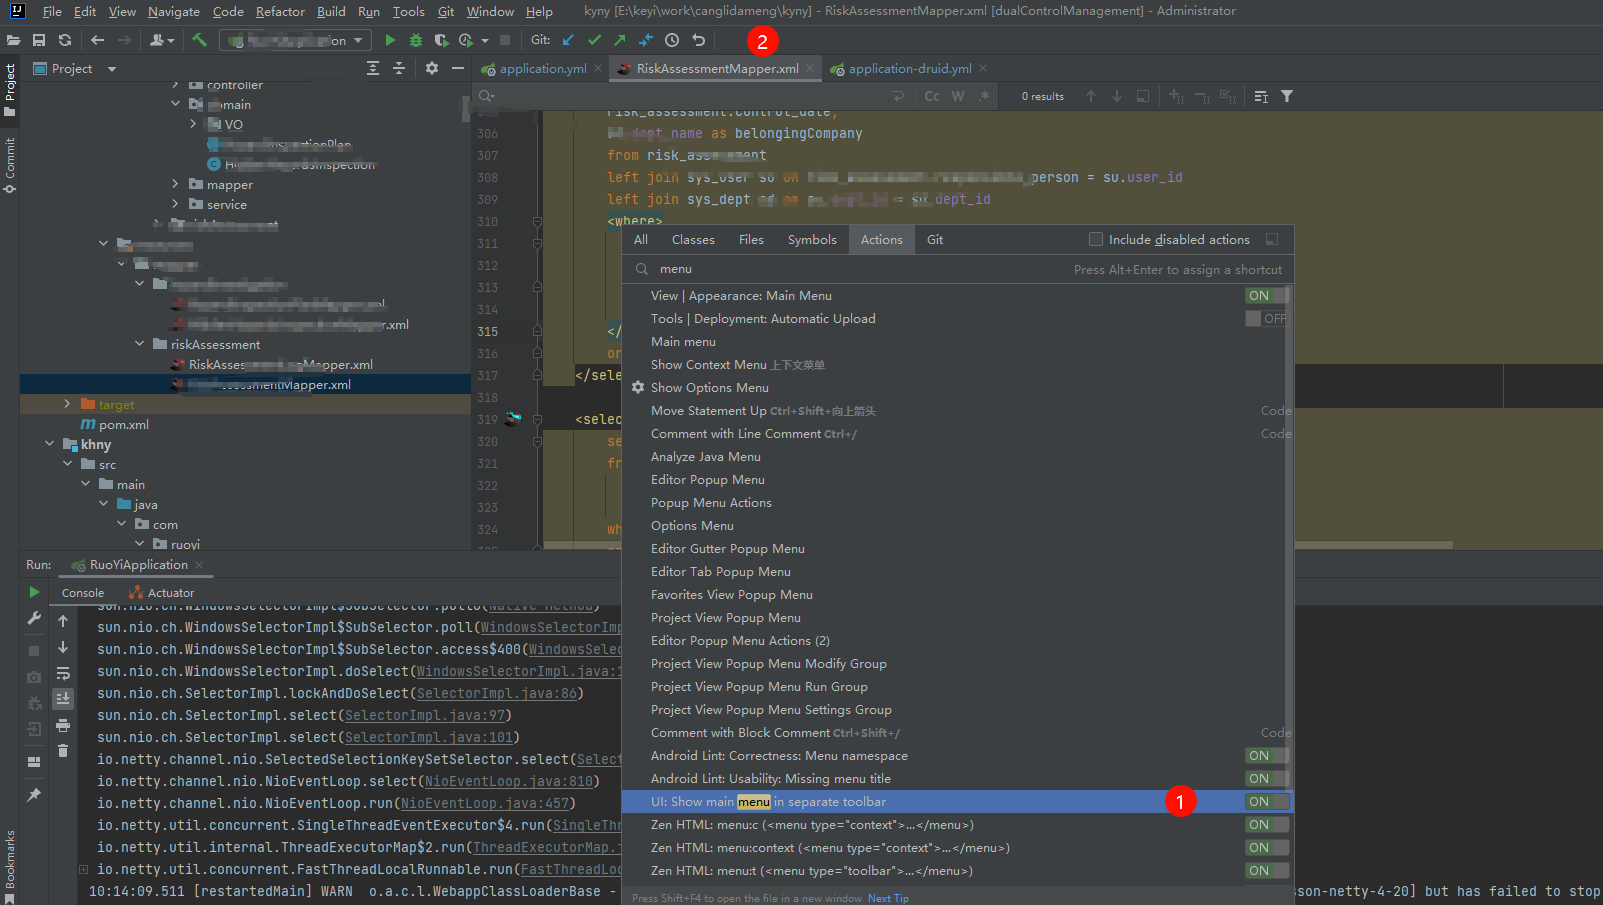Image resolution: width=1603 pixels, height=905 pixels.
Task: Toggle Deployment Automatic Upload switch
Action: click(x=1267, y=319)
